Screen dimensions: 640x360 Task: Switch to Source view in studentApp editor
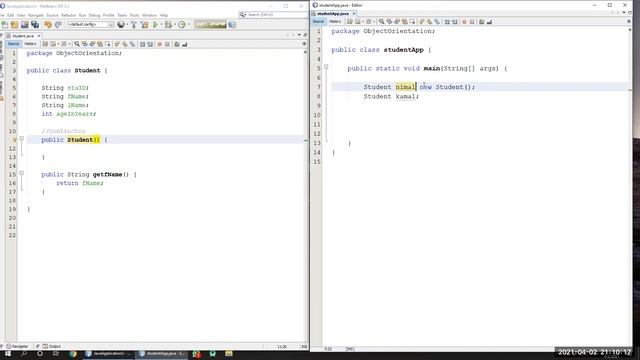click(318, 22)
